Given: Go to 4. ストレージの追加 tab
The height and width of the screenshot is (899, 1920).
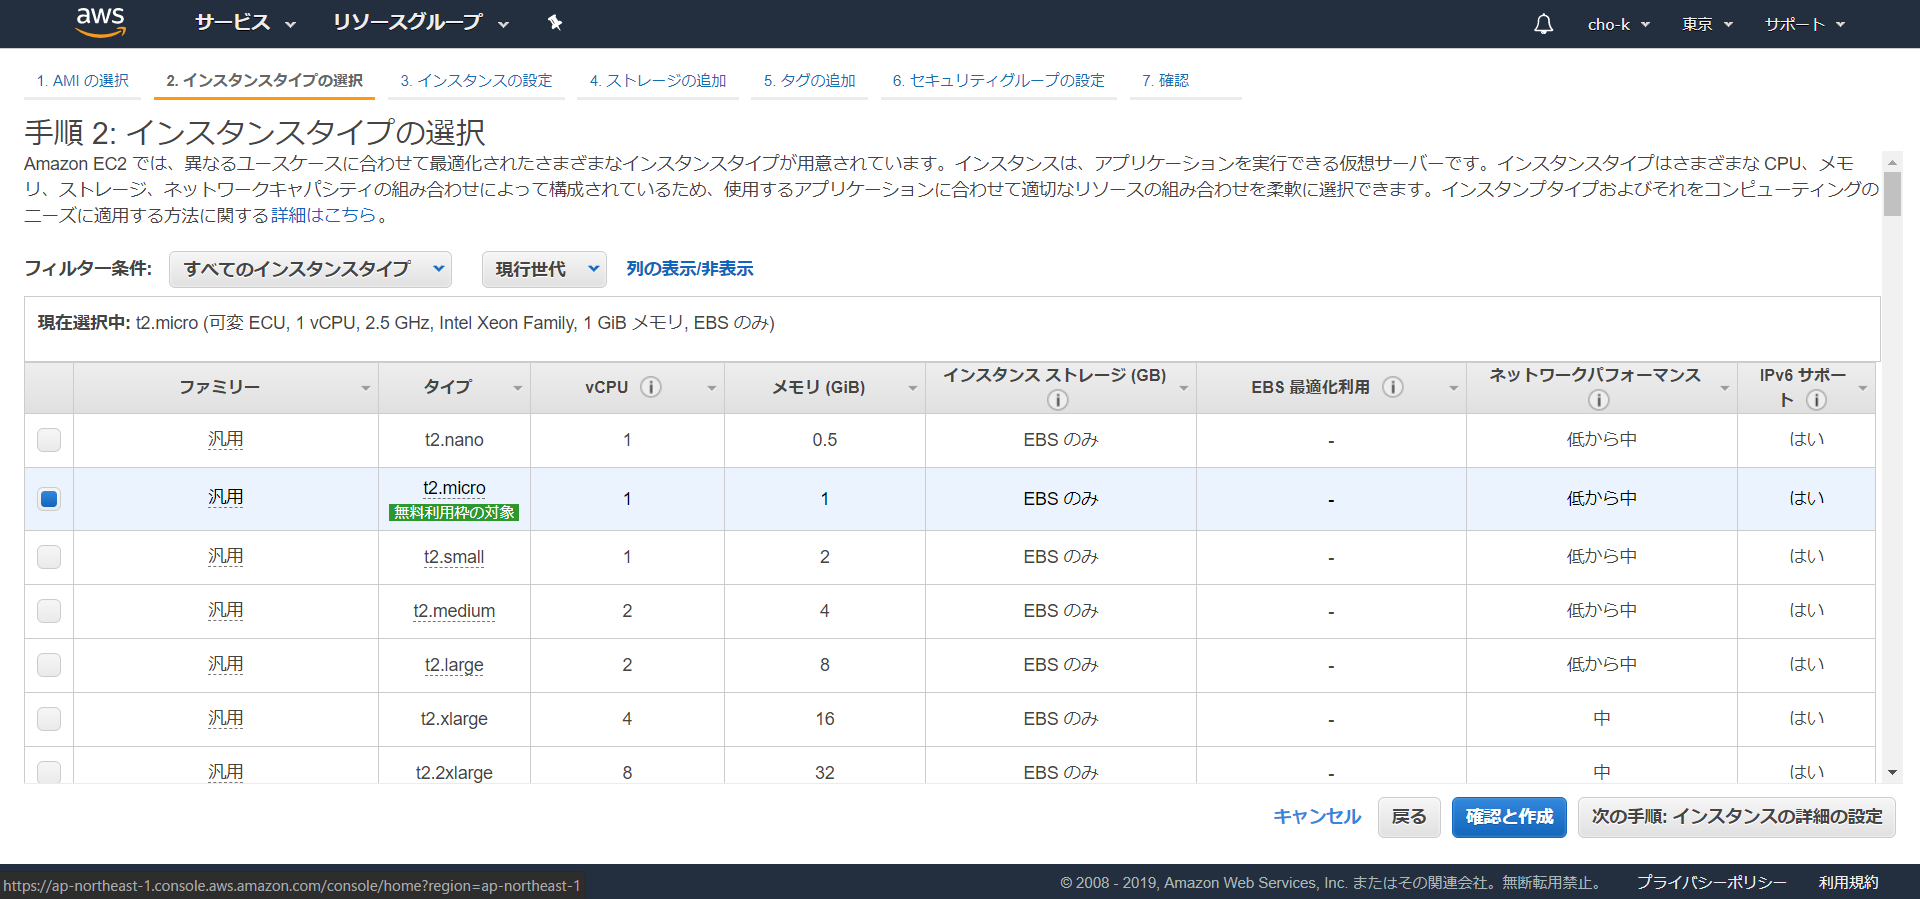Looking at the screenshot, I should tap(658, 81).
